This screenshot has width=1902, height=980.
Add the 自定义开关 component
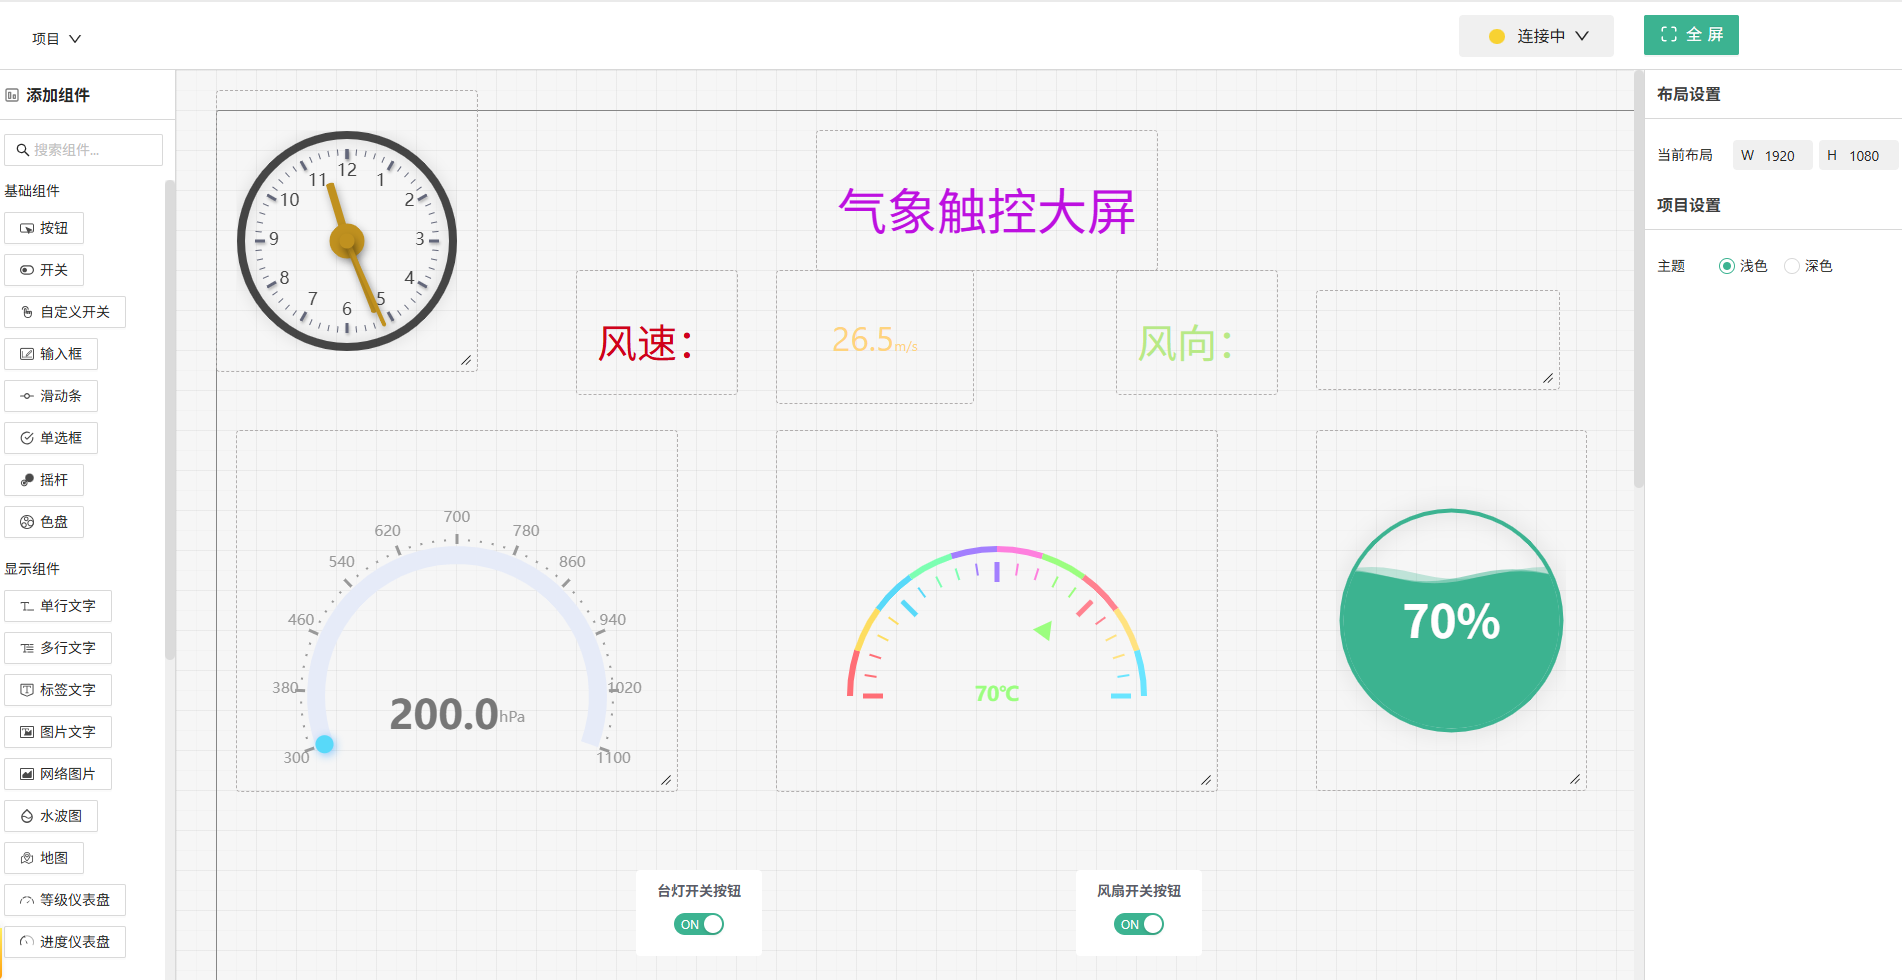point(65,312)
